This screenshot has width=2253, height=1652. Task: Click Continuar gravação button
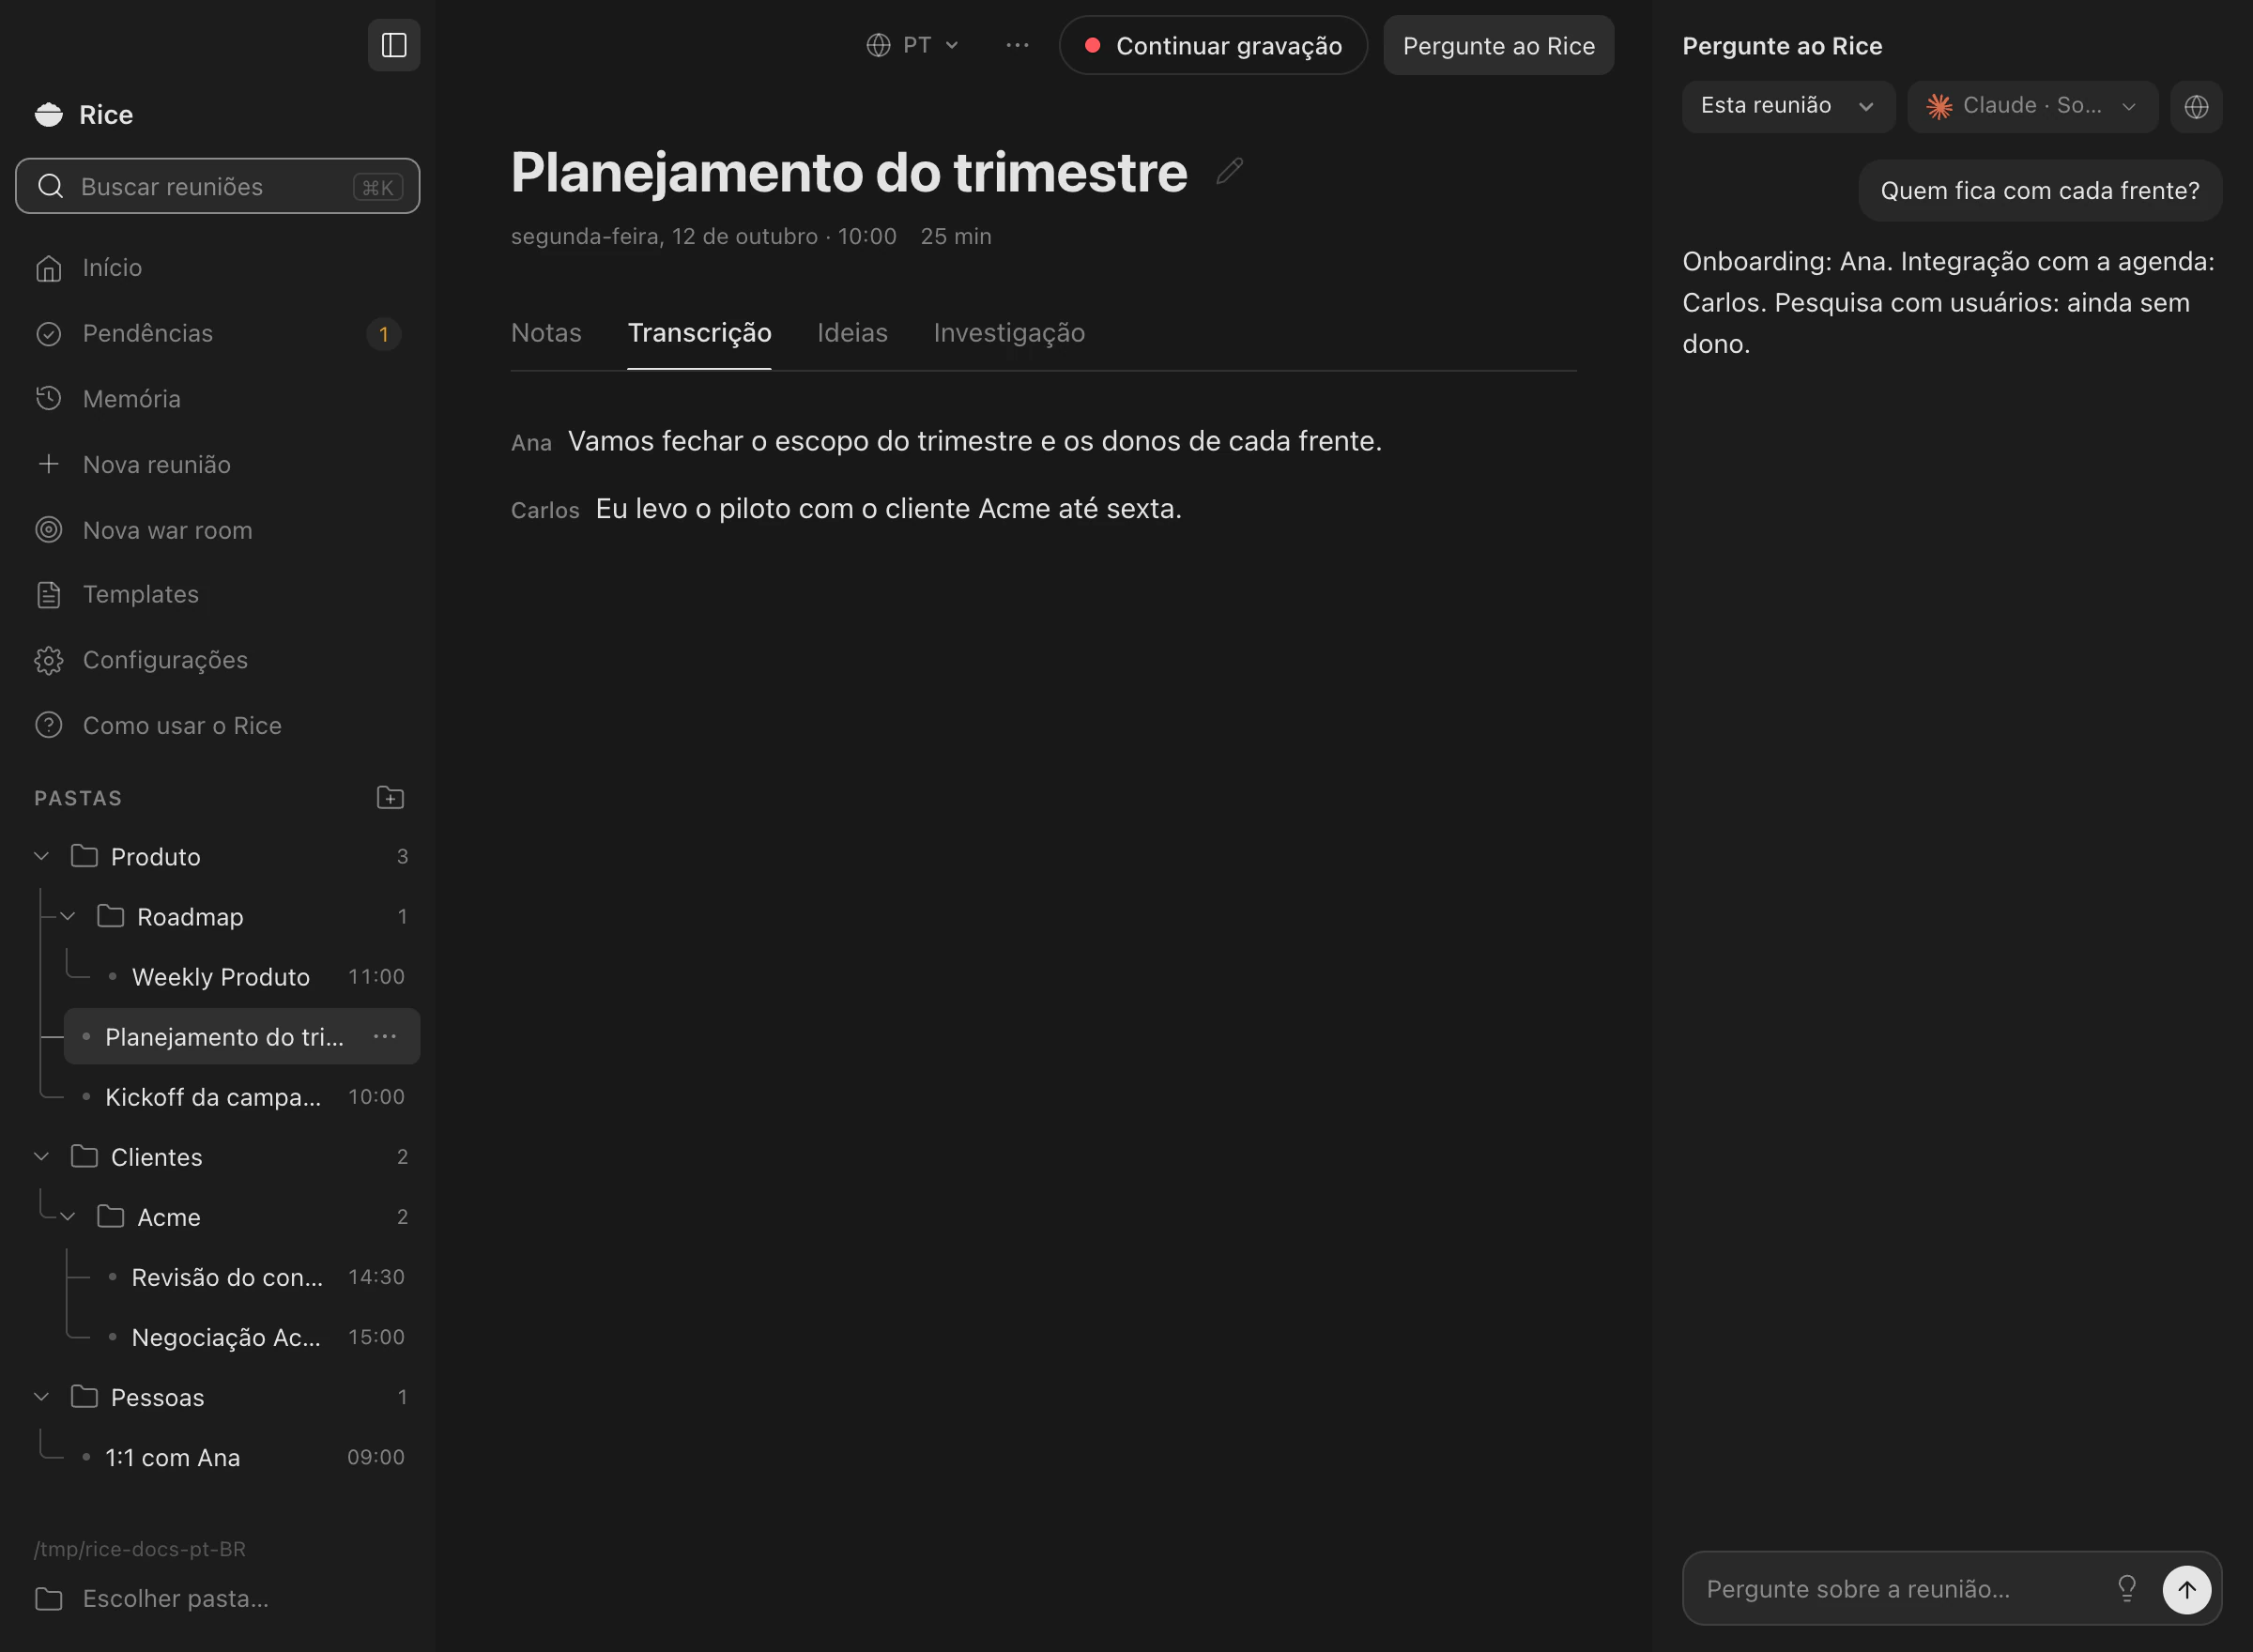coord(1212,45)
